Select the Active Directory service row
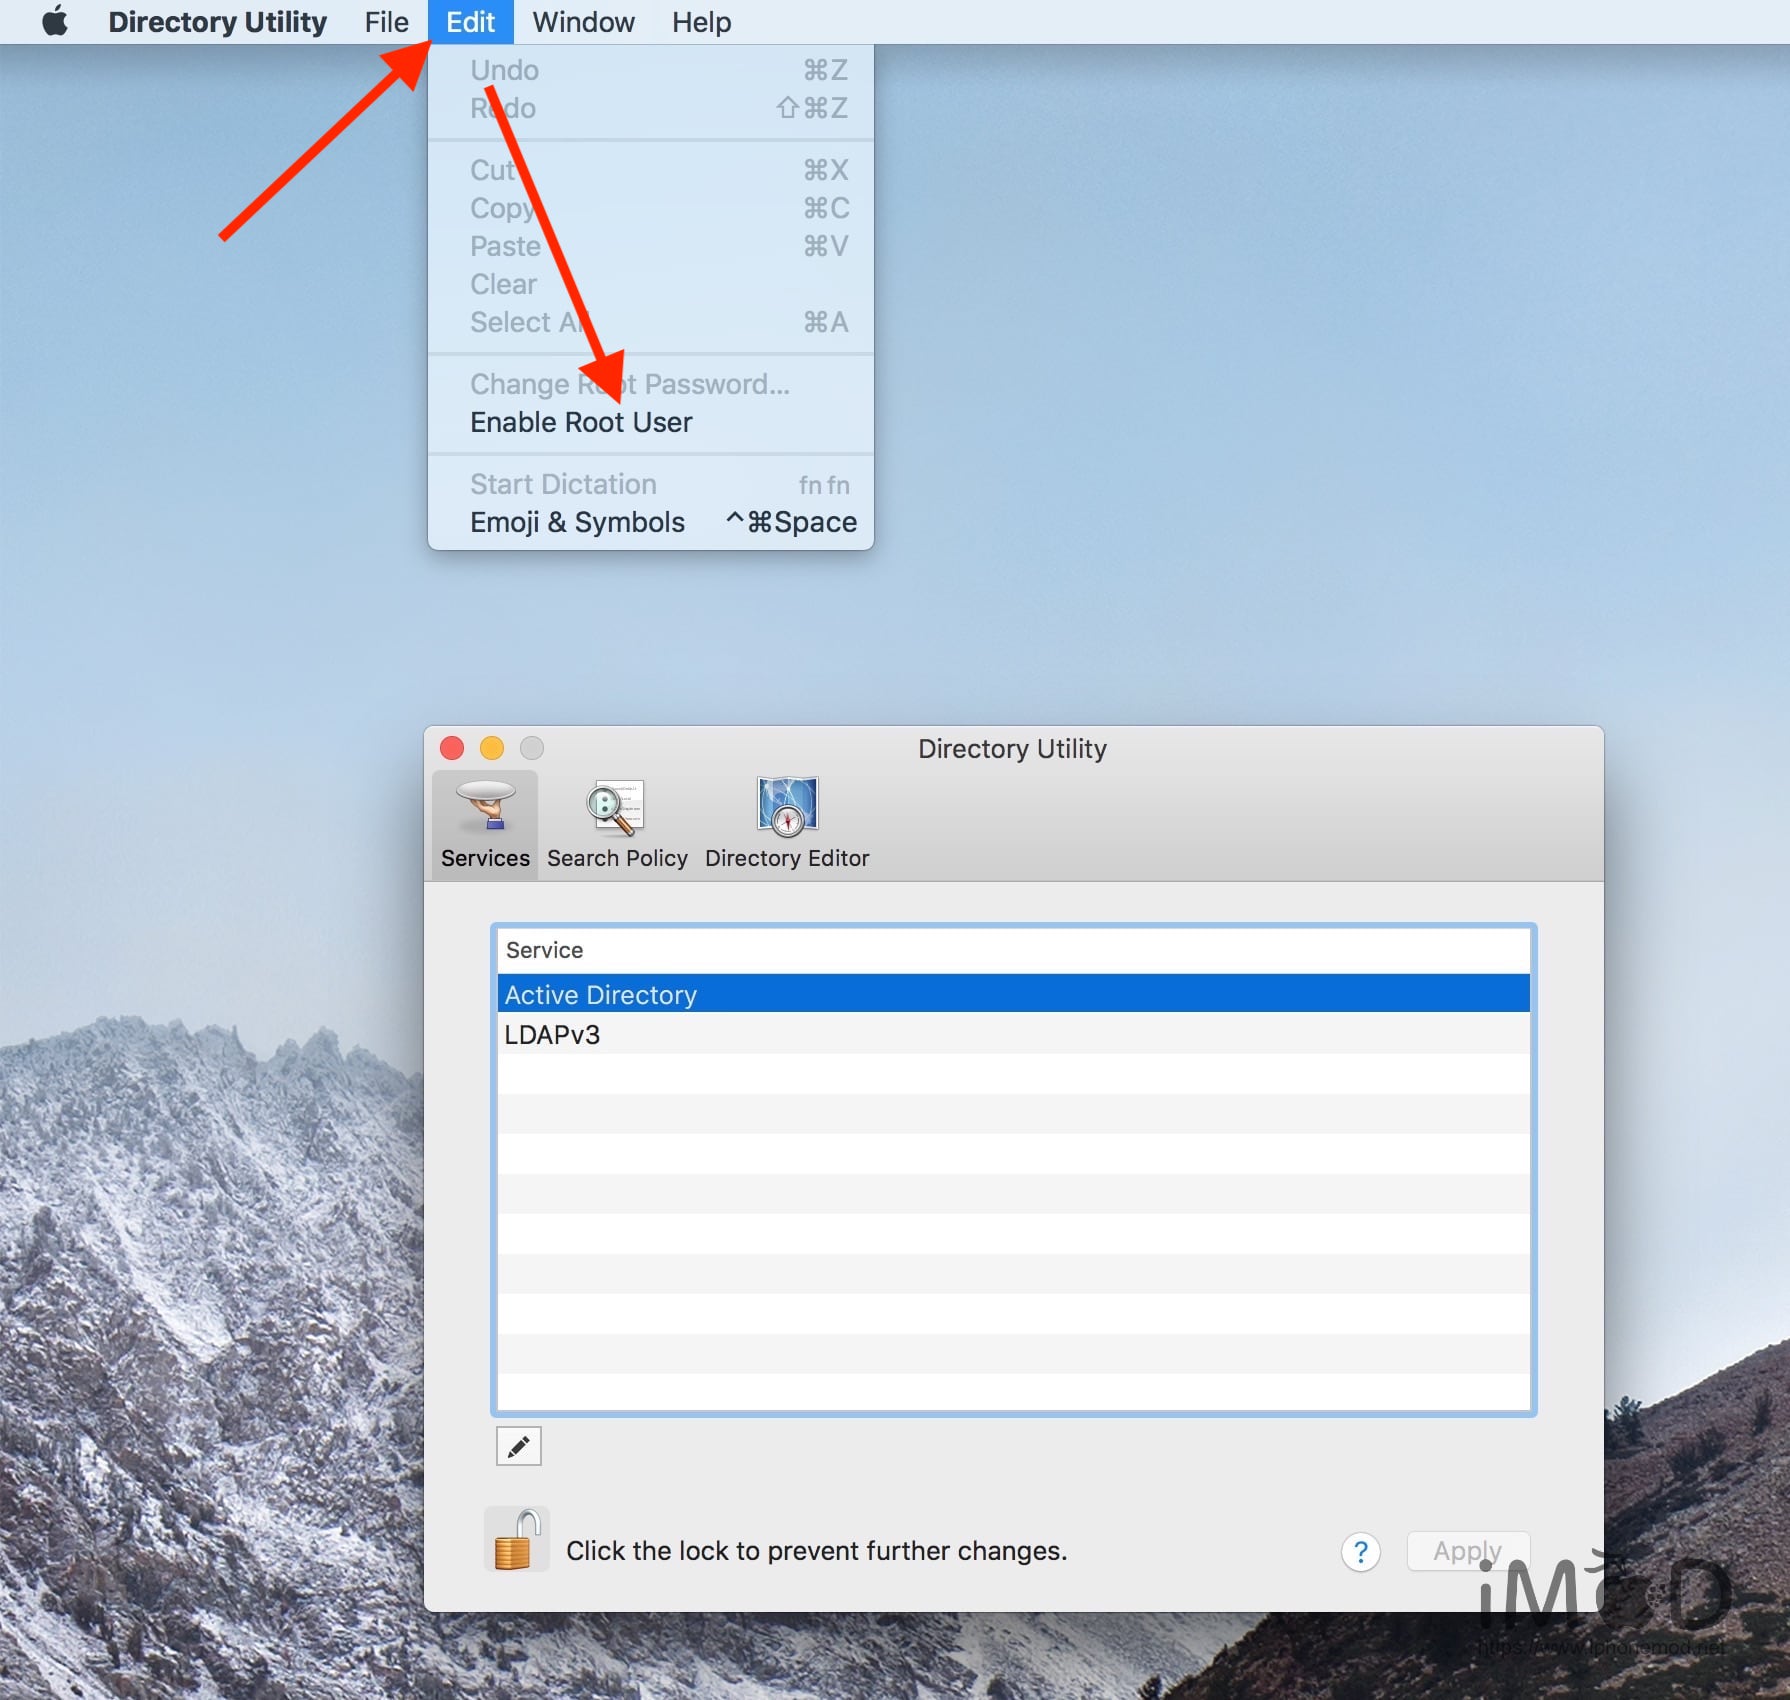Viewport: 1790px width, 1700px height. point(1012,994)
